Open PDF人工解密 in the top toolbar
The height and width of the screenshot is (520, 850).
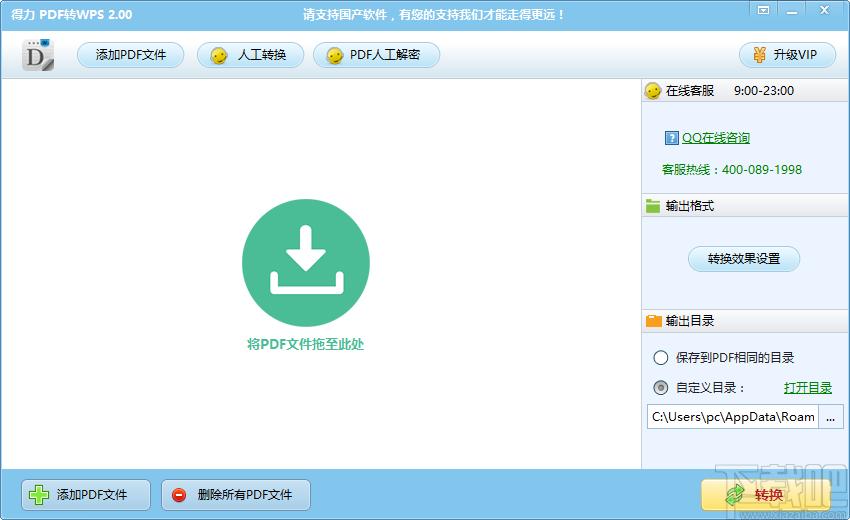[376, 55]
